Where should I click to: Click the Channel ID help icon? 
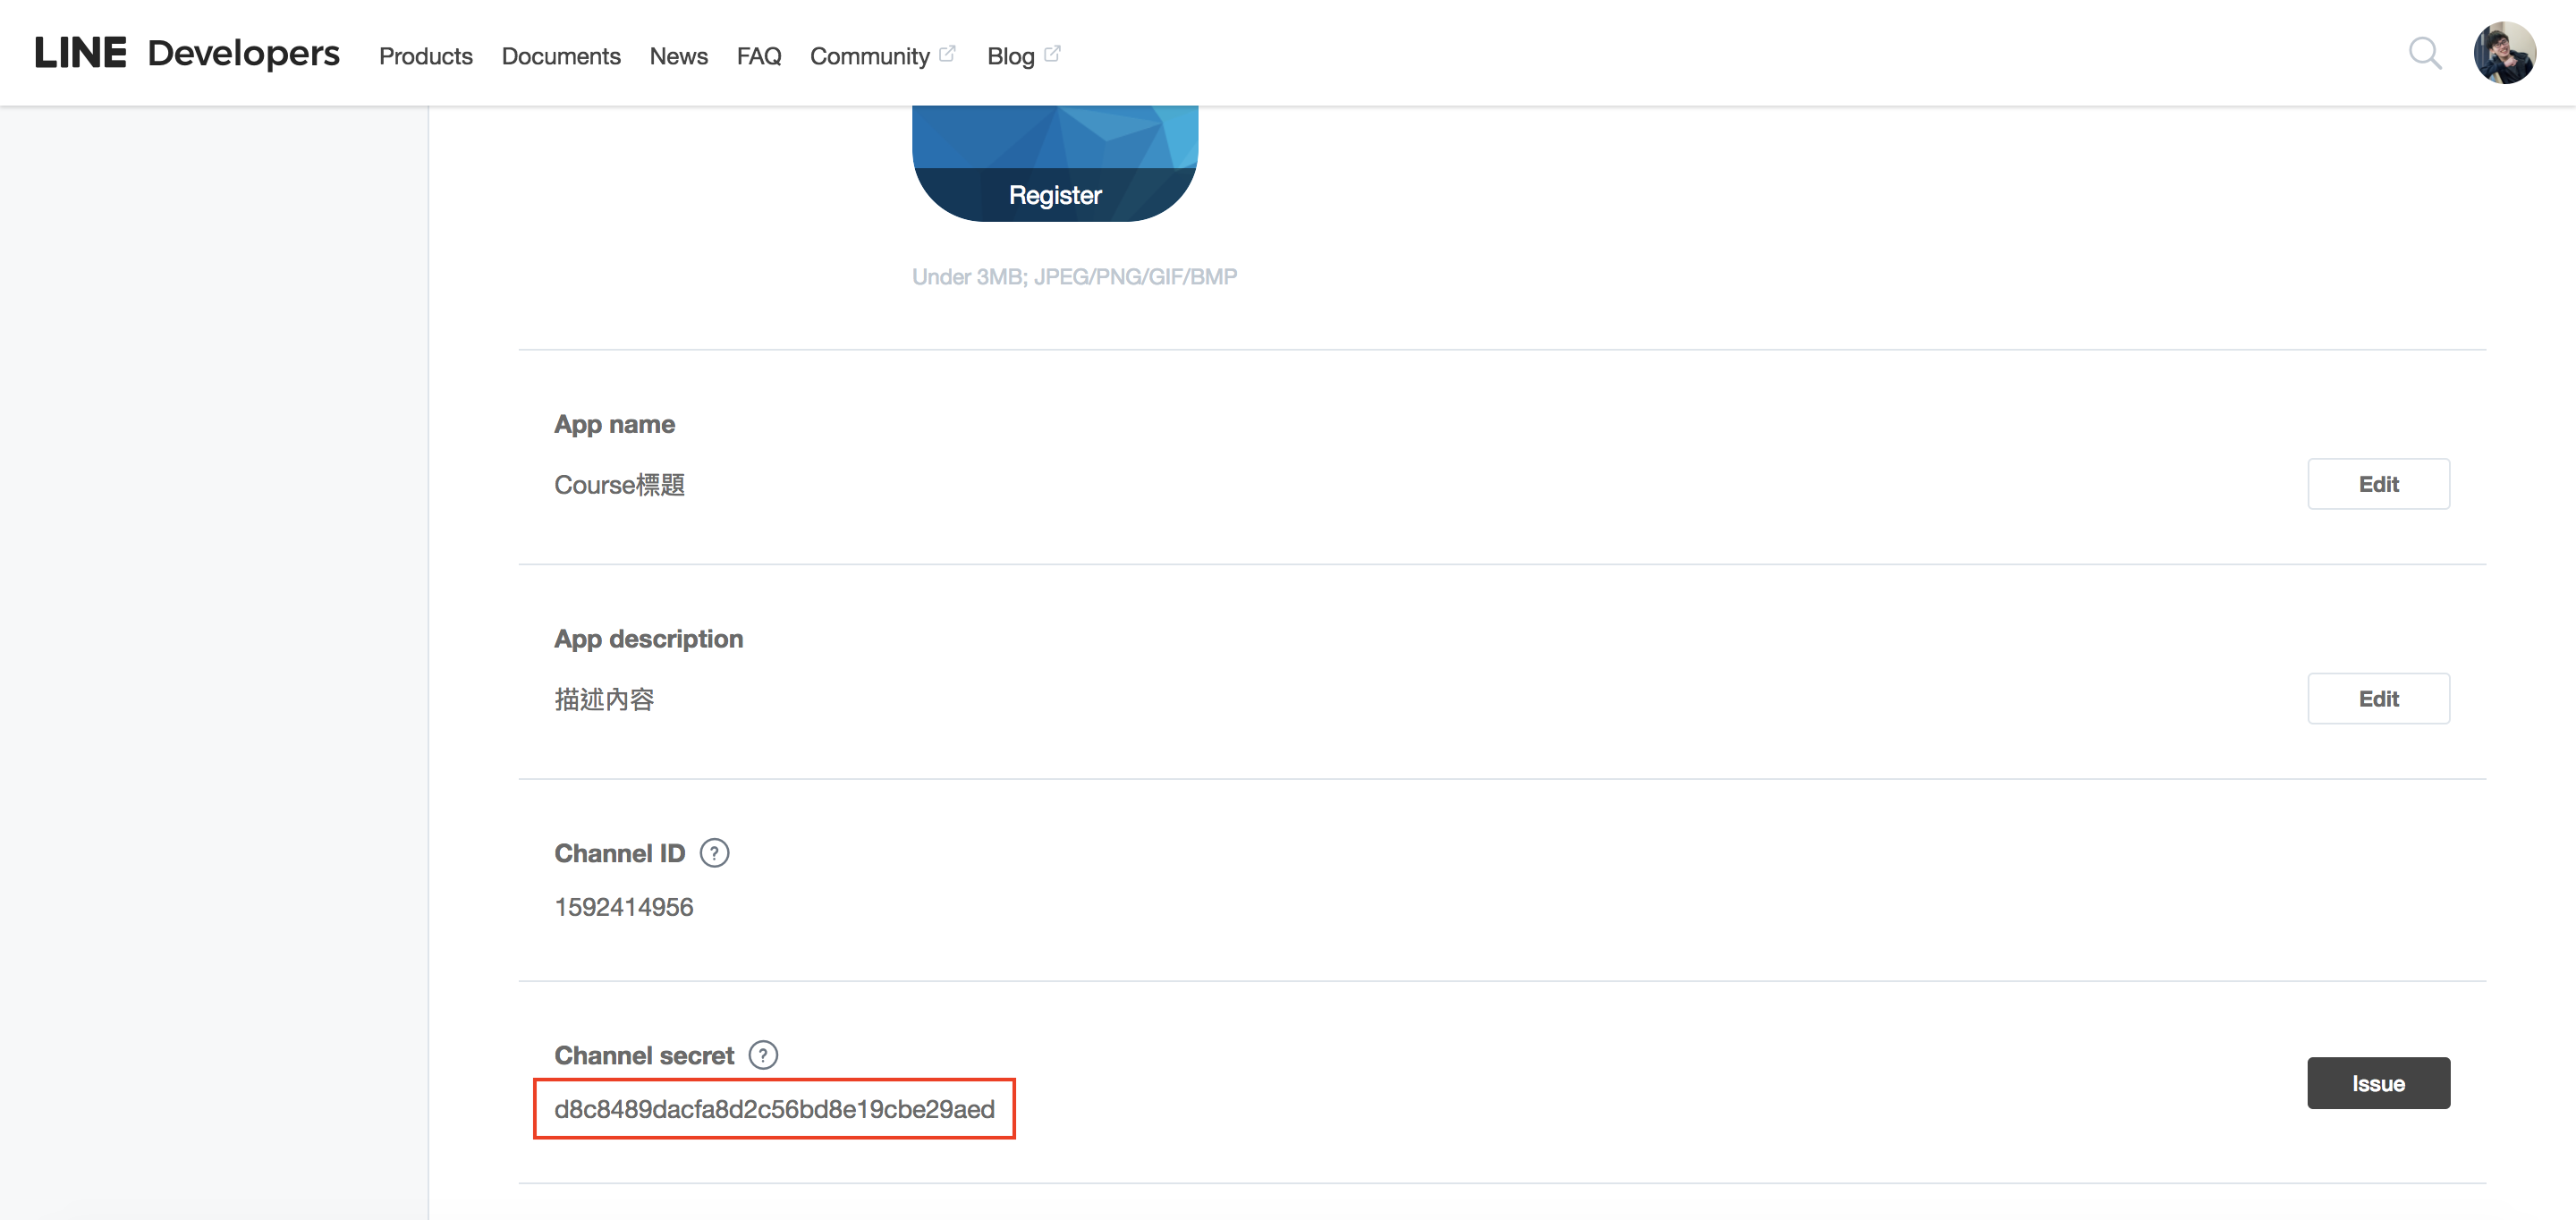pyautogui.click(x=714, y=853)
